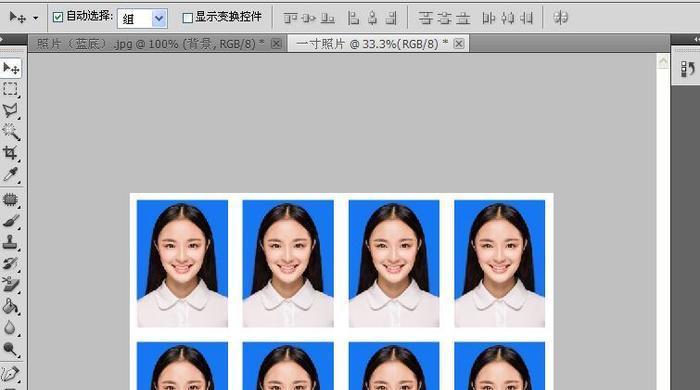Viewport: 700px width, 390px height.
Task: Distribute vertical centers of layers
Action: click(444, 18)
